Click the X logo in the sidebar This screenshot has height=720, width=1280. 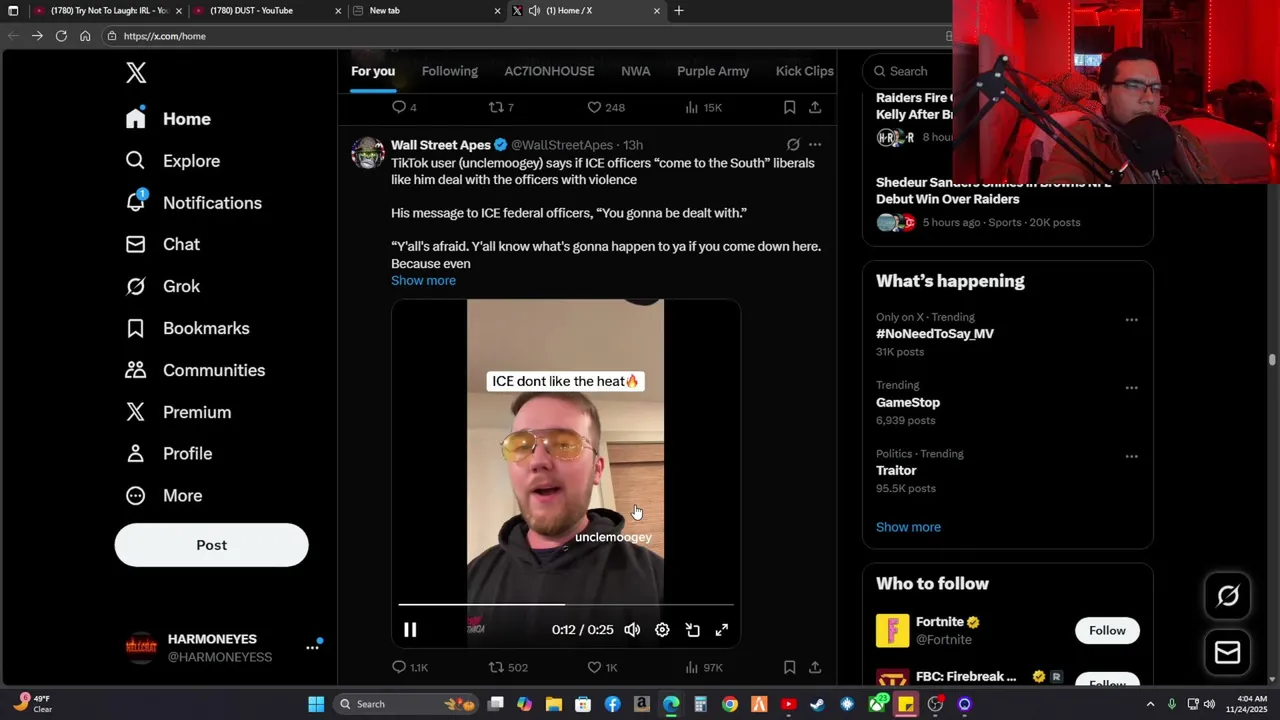click(136, 72)
